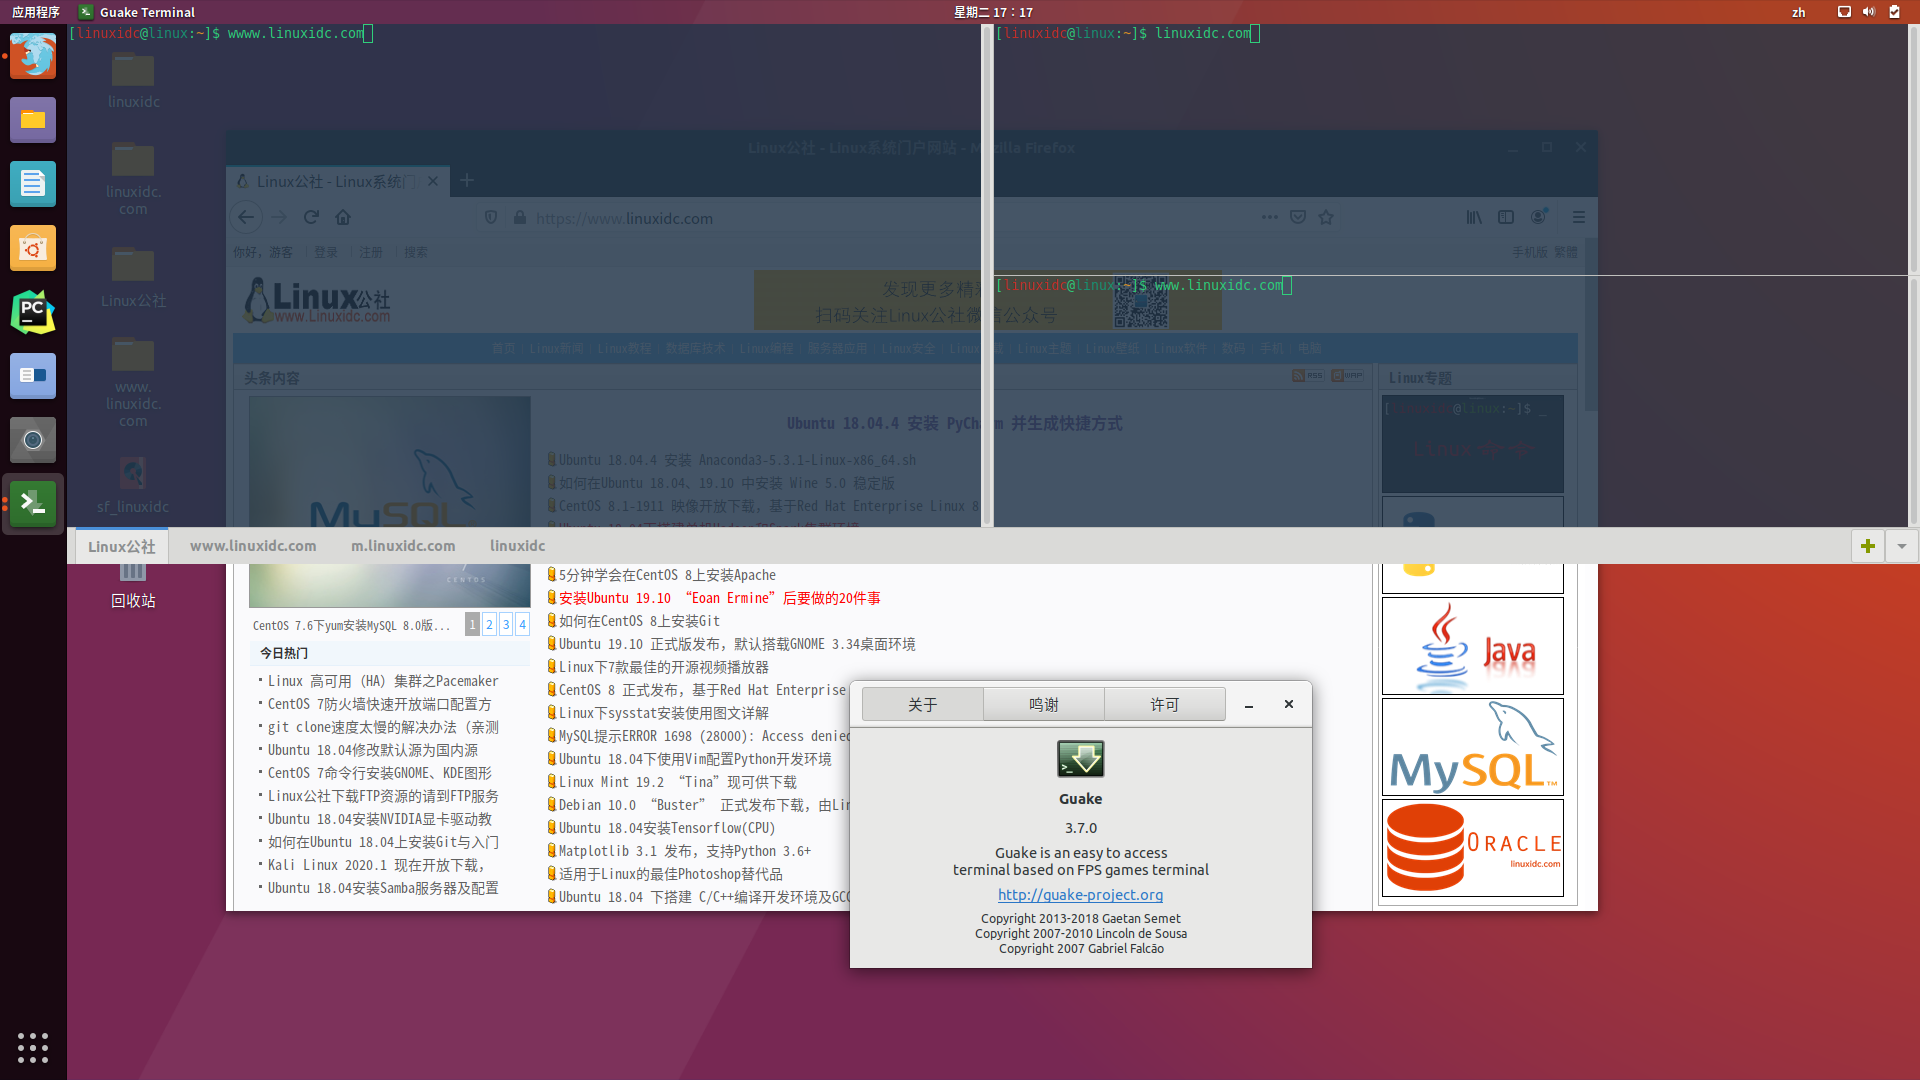Click the vertical terminal split scrollbar

click(x=987, y=275)
